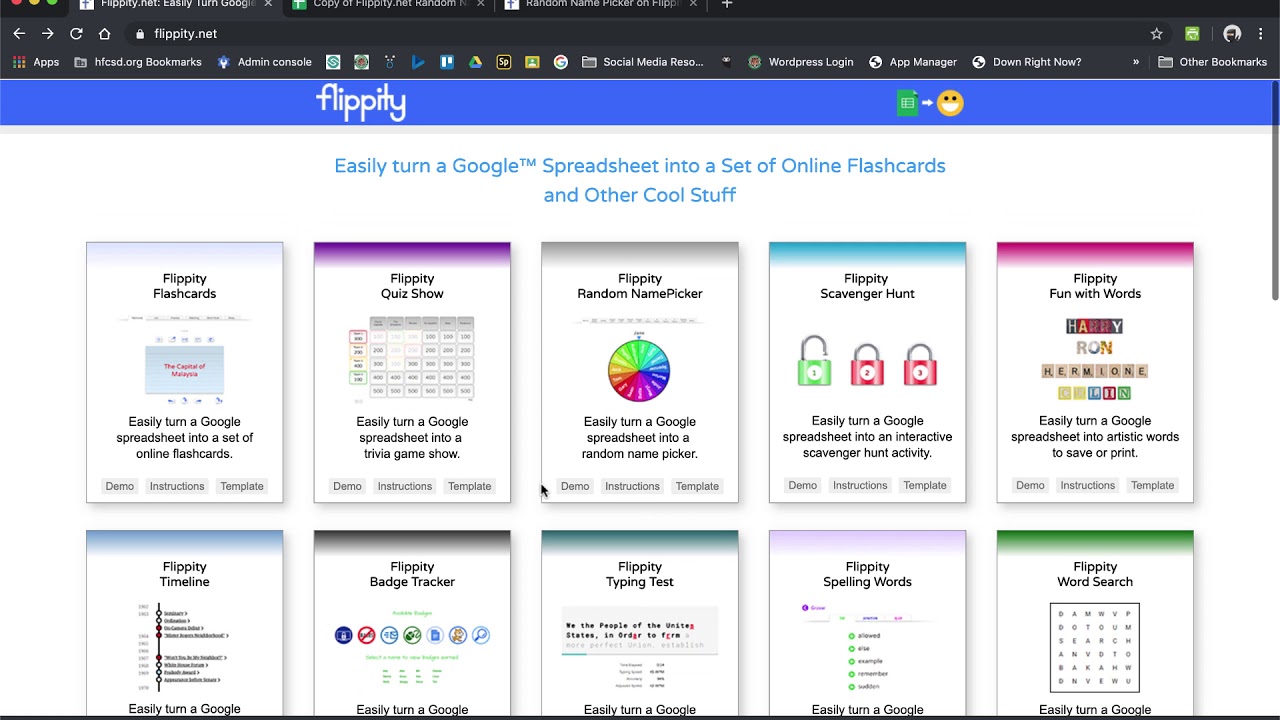The width and height of the screenshot is (1280, 720).
Task: Open the Down Right Now? bookmark
Action: click(1027, 62)
